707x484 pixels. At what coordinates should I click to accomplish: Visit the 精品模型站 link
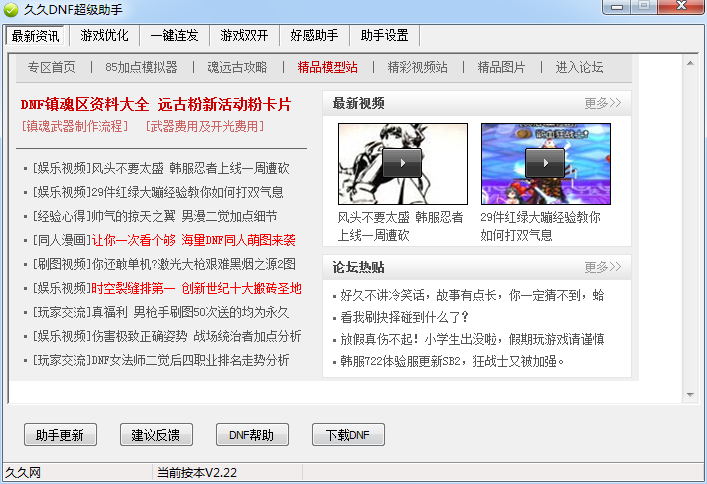point(328,68)
